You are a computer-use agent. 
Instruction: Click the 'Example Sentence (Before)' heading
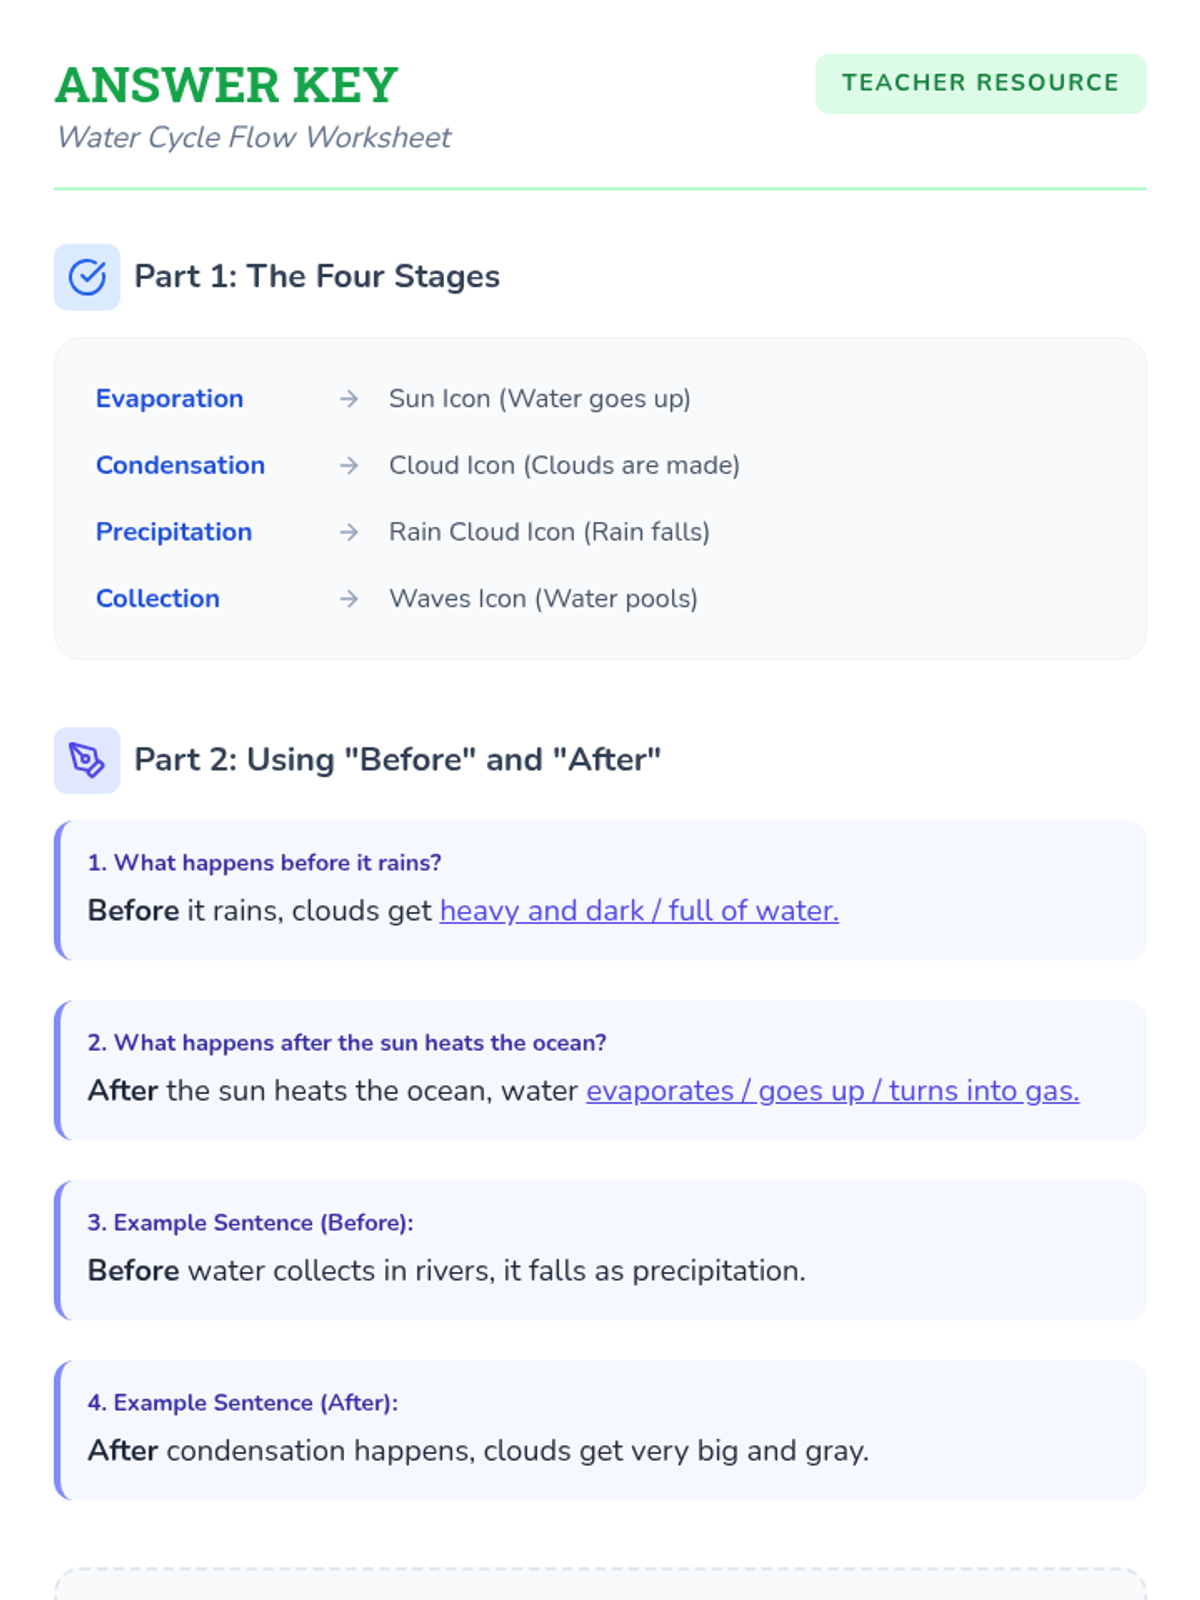click(x=250, y=1223)
